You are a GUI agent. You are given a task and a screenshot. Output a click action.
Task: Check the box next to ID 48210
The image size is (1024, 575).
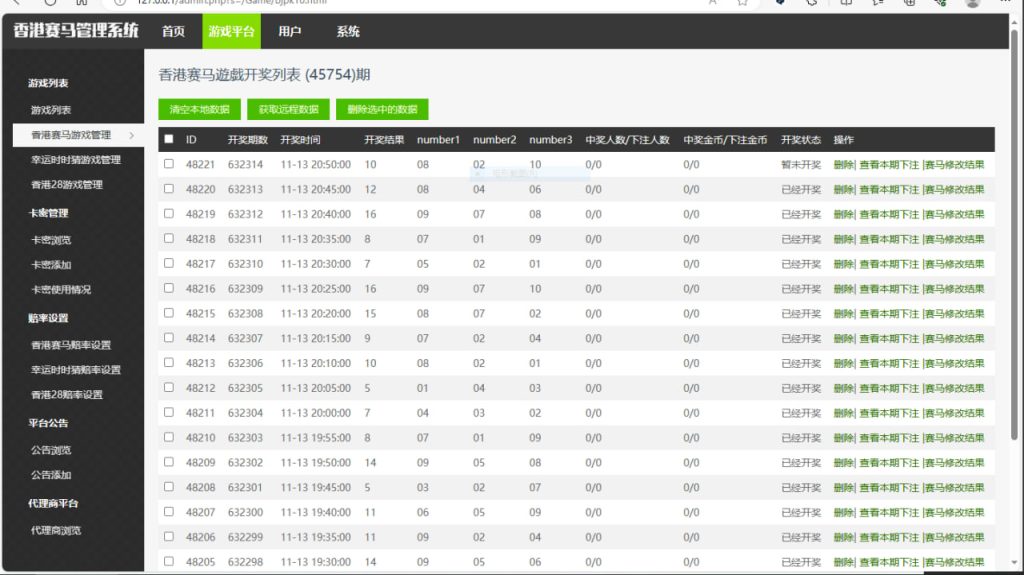click(168, 436)
